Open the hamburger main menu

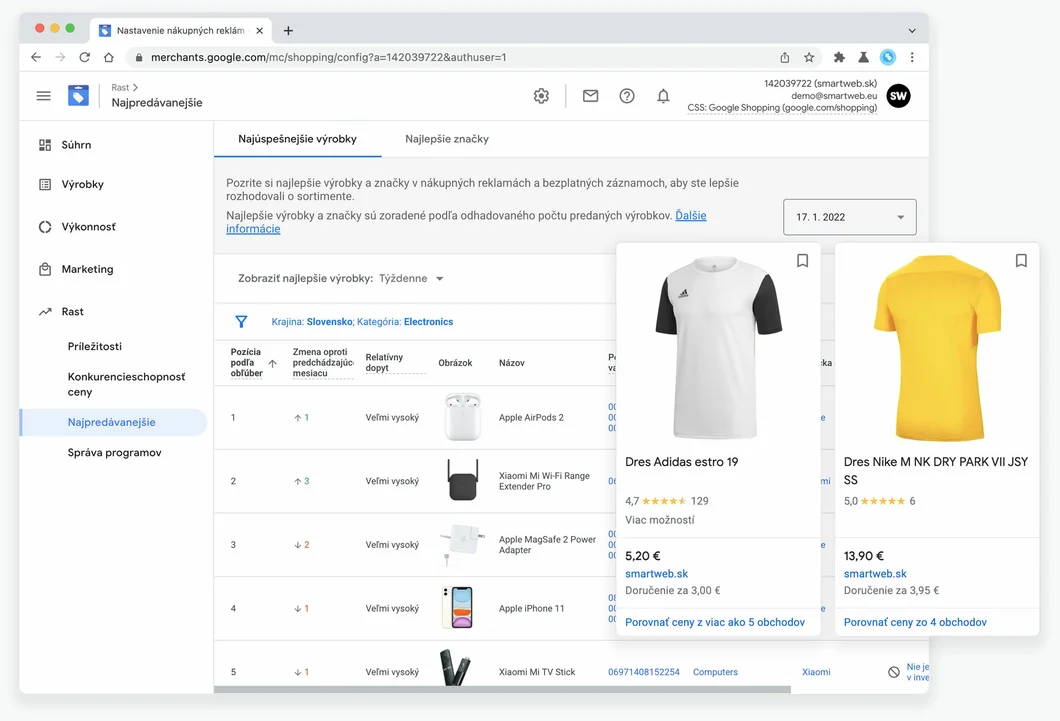tap(43, 96)
